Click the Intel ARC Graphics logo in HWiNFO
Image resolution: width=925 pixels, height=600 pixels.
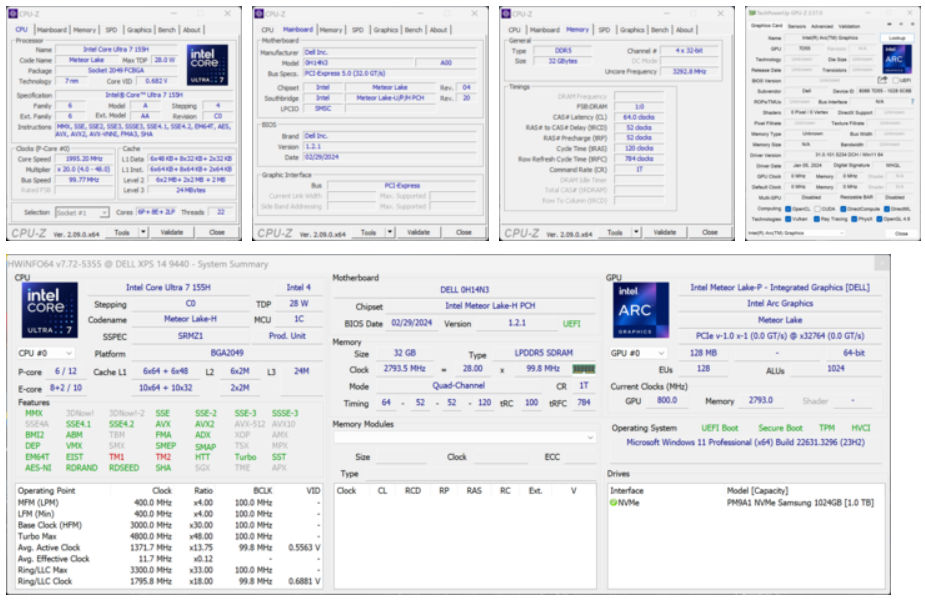point(641,310)
